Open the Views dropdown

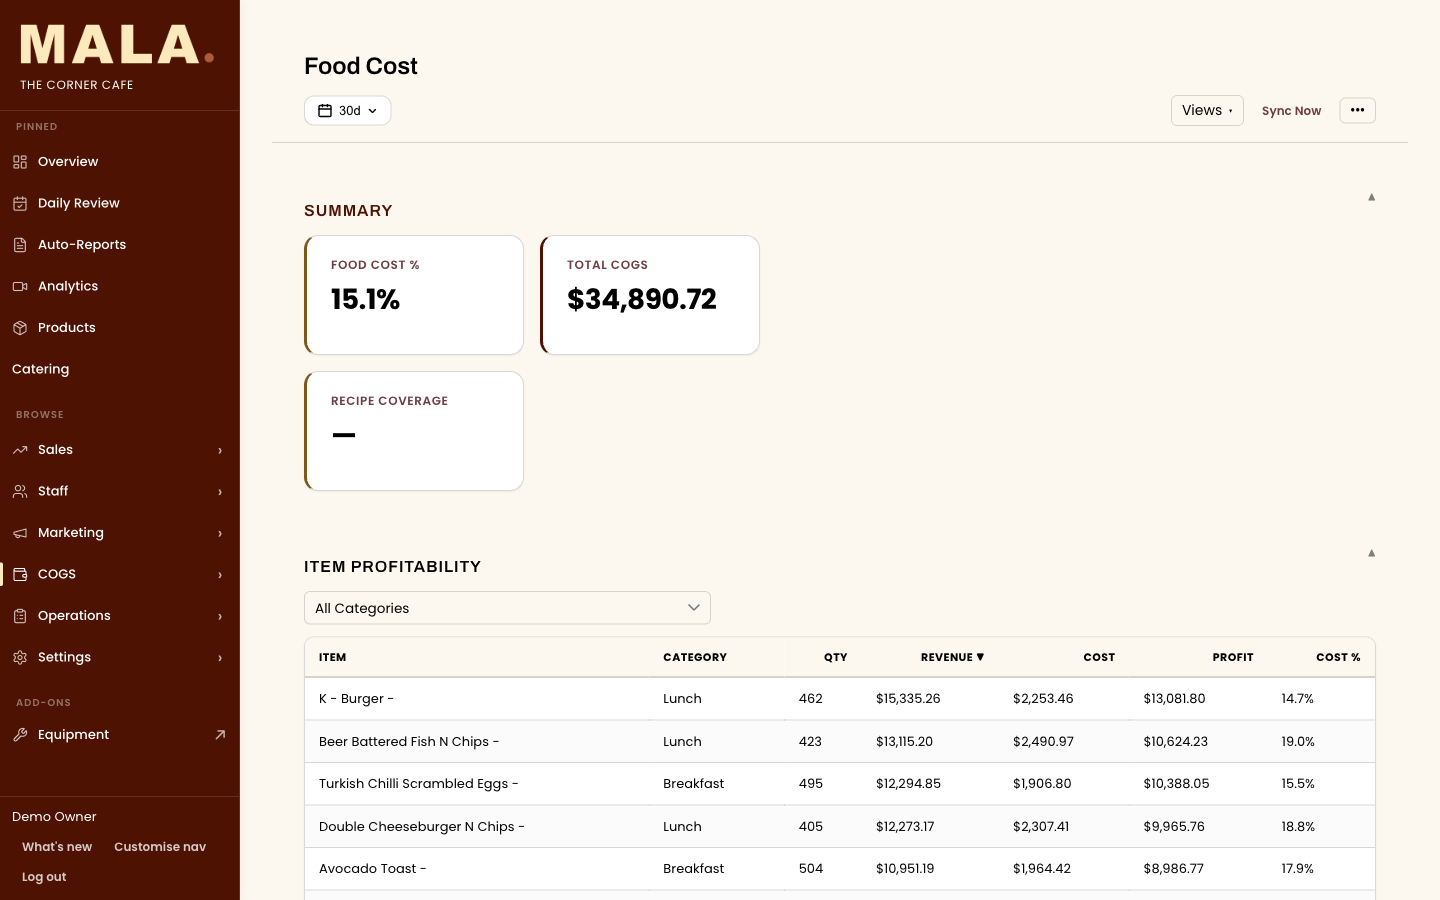[1207, 110]
